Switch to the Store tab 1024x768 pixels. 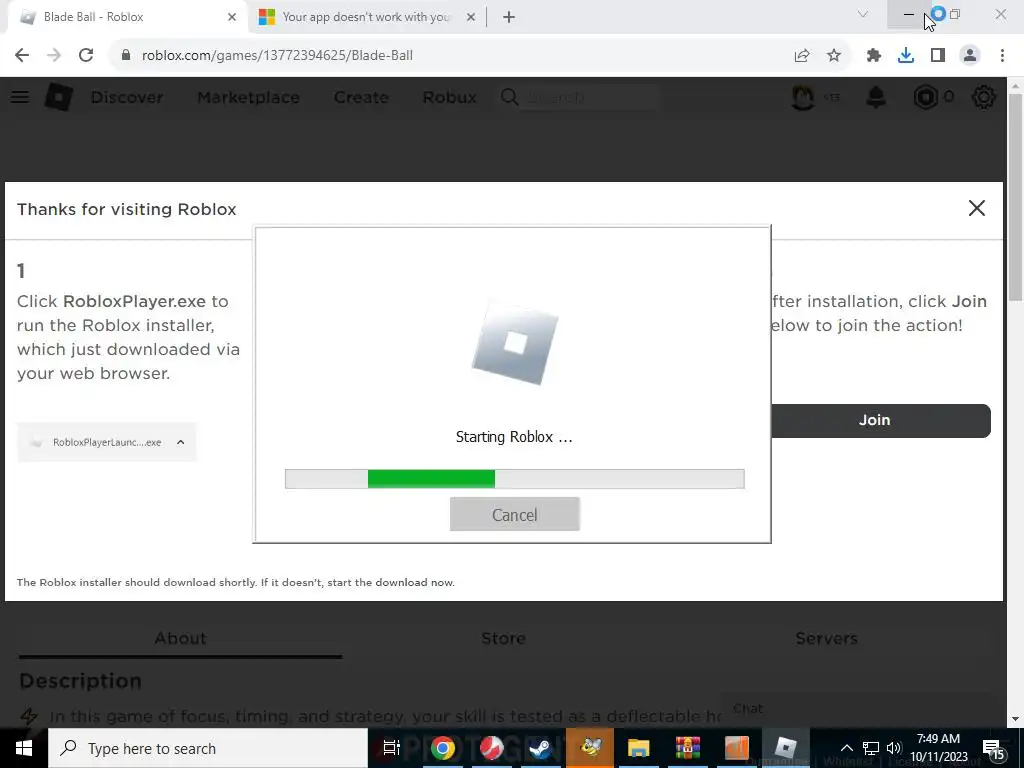click(504, 638)
